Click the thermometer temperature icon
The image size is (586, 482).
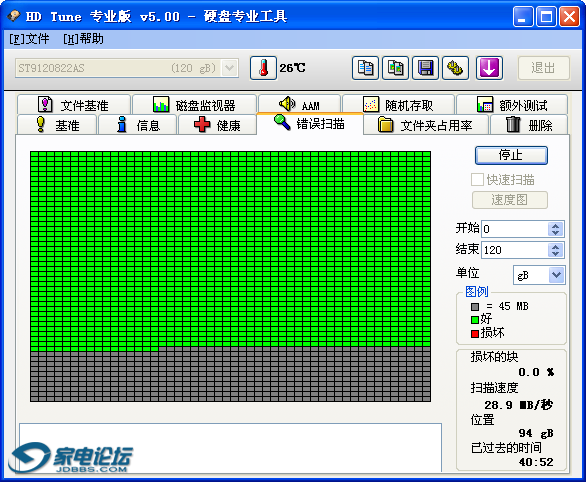point(263,68)
